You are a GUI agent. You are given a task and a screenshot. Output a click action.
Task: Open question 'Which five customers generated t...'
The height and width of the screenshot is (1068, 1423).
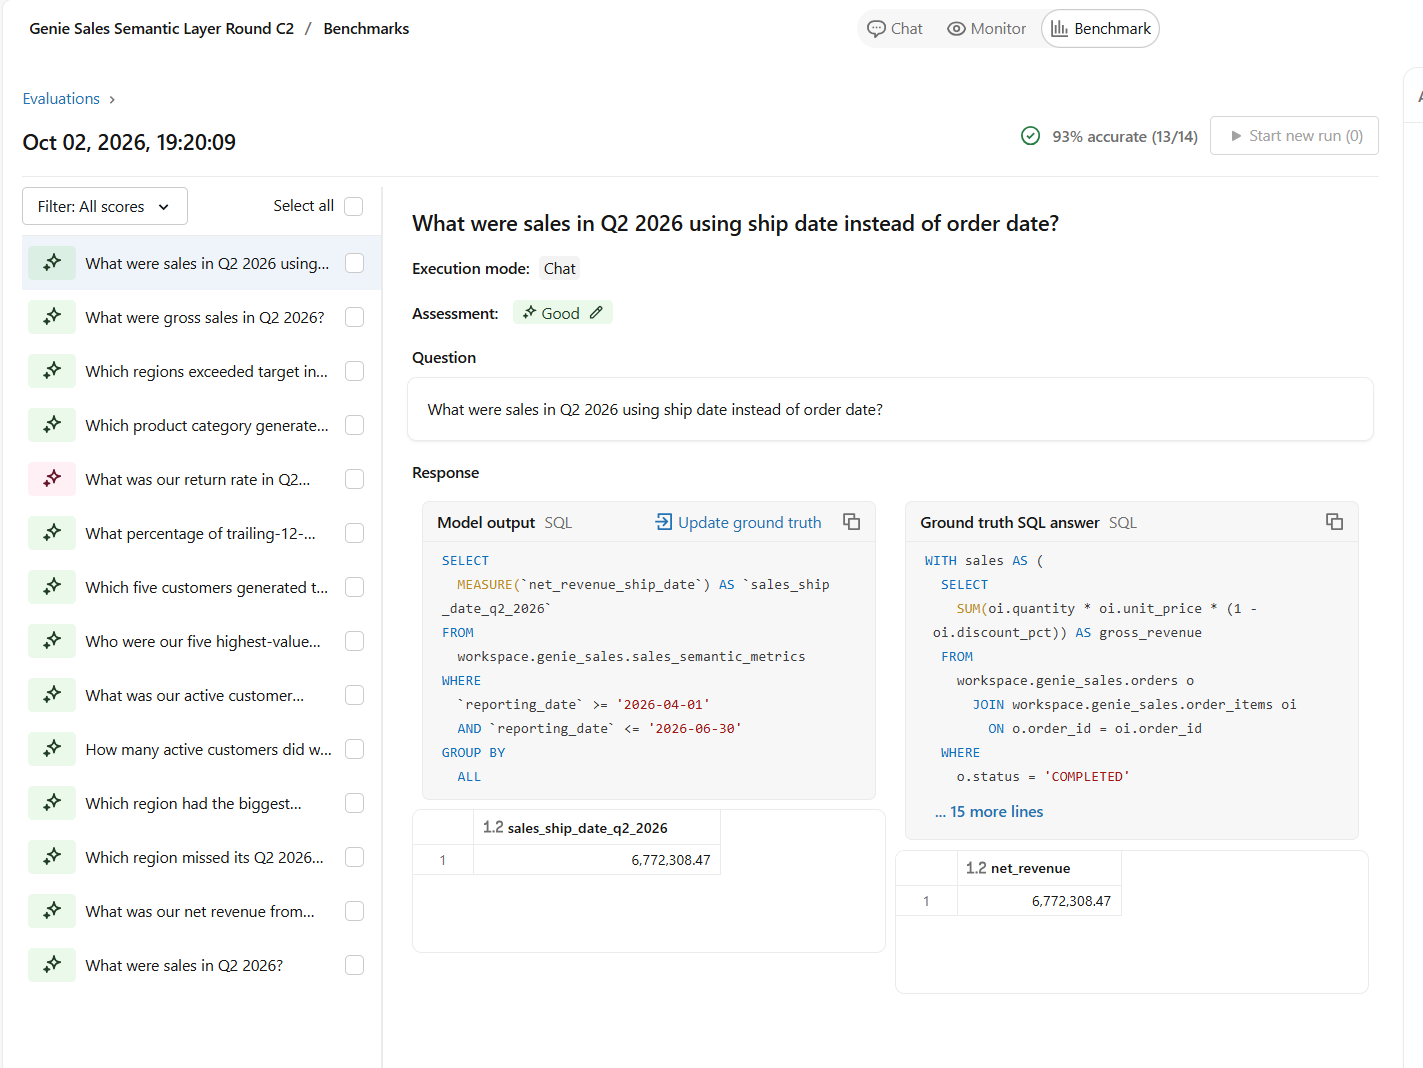click(x=207, y=587)
